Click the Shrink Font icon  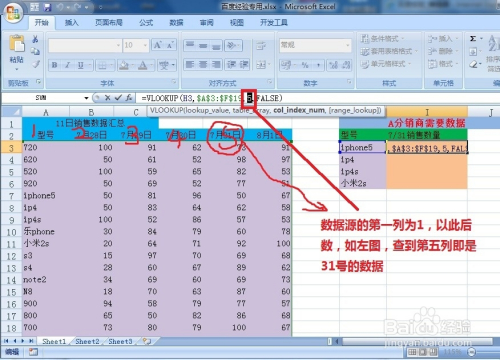coord(170,45)
